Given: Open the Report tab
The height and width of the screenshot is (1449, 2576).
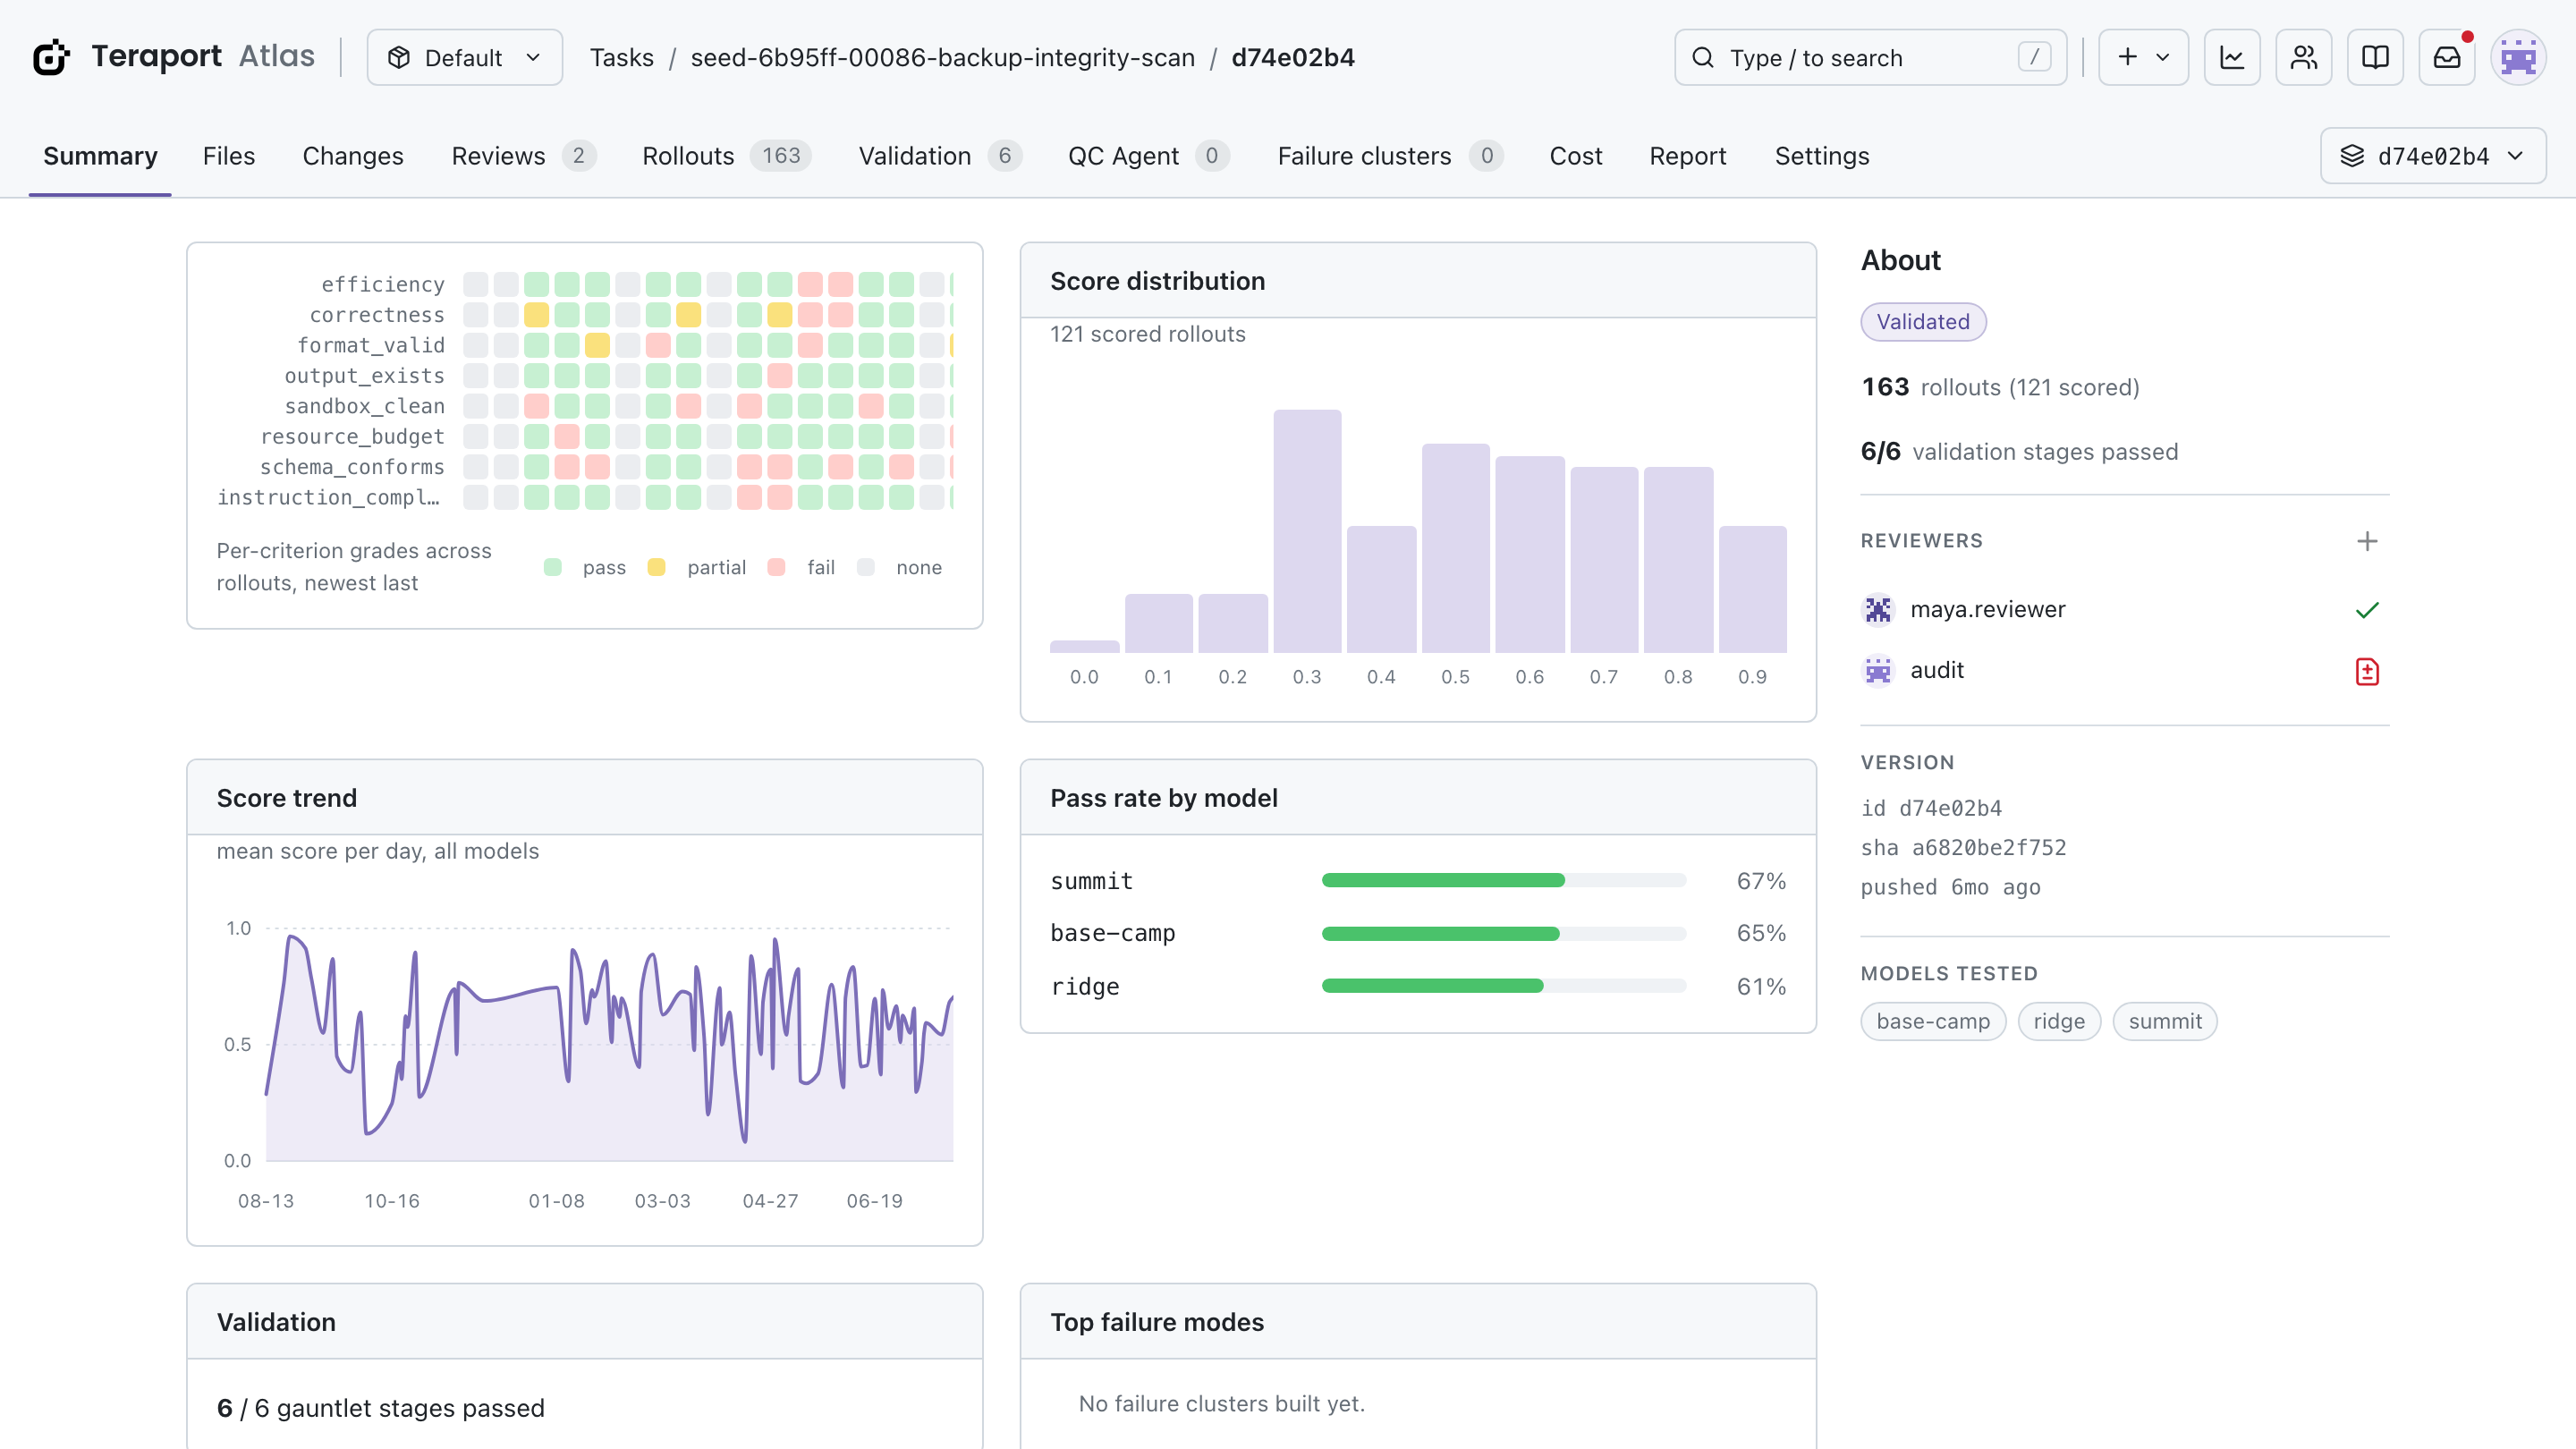Looking at the screenshot, I should [1688, 156].
